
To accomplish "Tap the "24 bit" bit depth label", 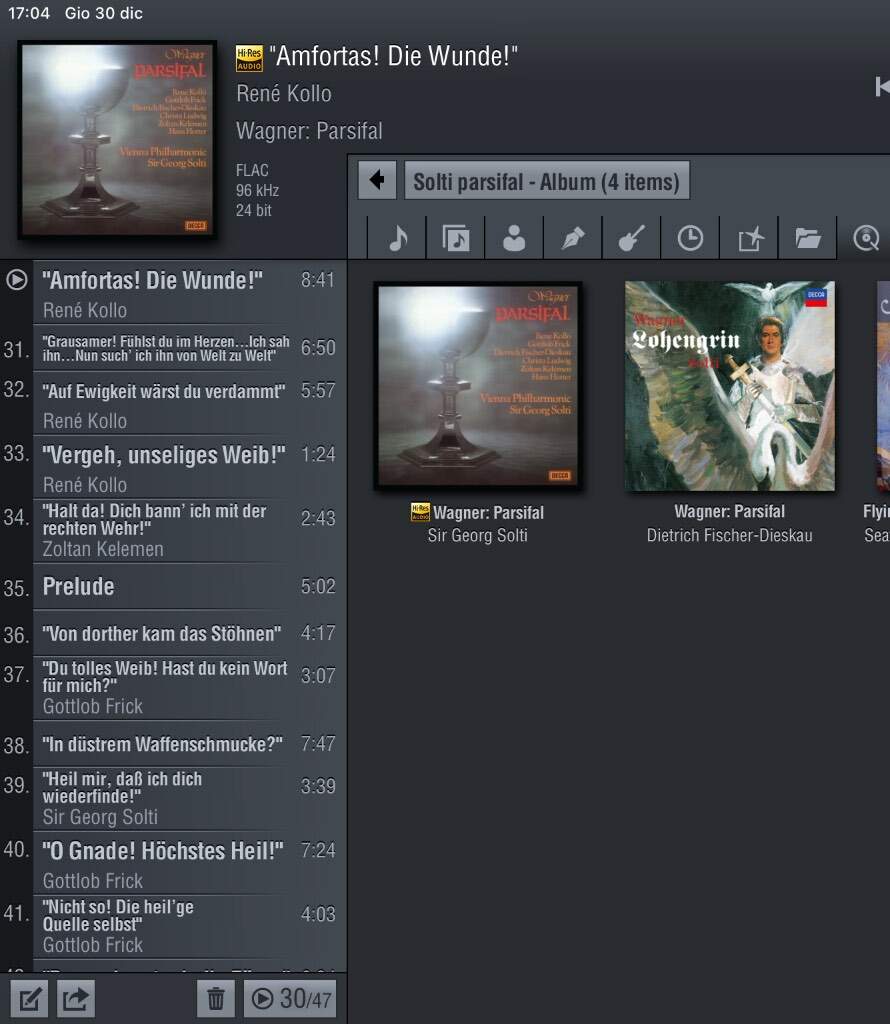I will click(x=253, y=210).
